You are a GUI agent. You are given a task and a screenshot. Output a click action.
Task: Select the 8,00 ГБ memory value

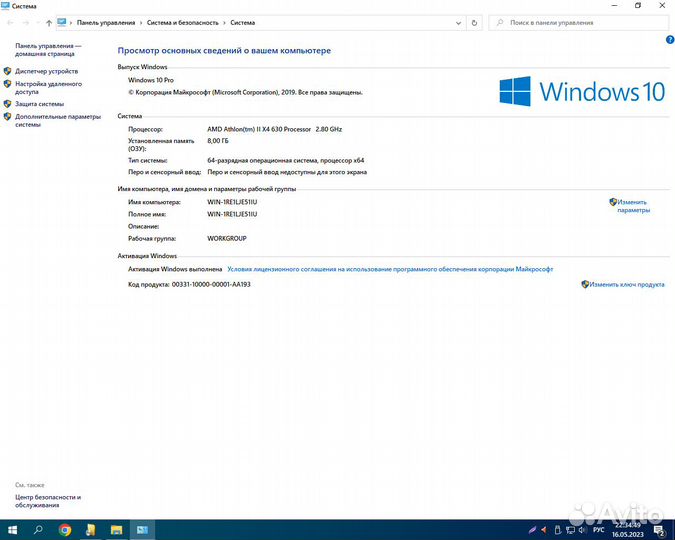218,141
